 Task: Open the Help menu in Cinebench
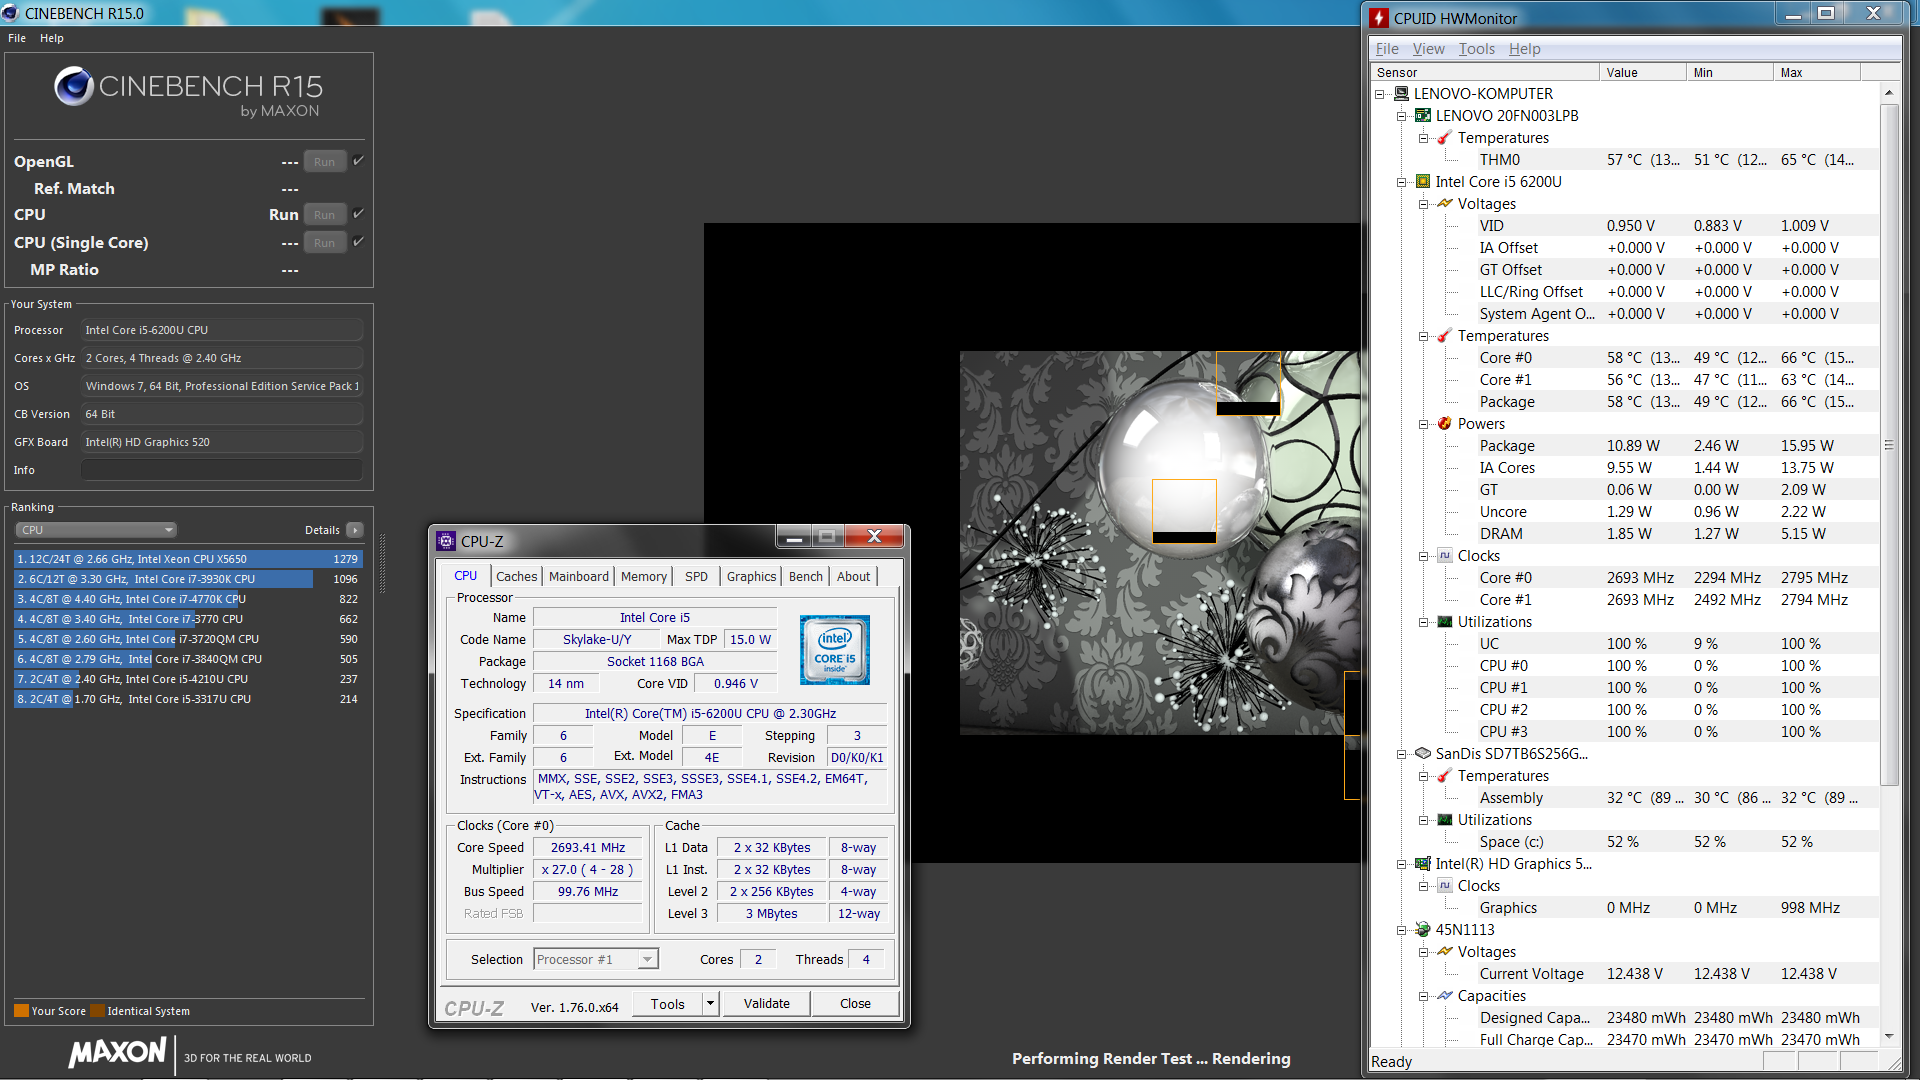pos(52,38)
